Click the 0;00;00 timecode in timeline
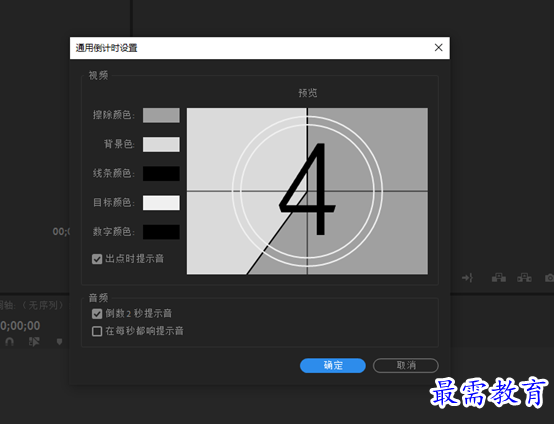Viewport: 554px width, 424px height. point(20,325)
